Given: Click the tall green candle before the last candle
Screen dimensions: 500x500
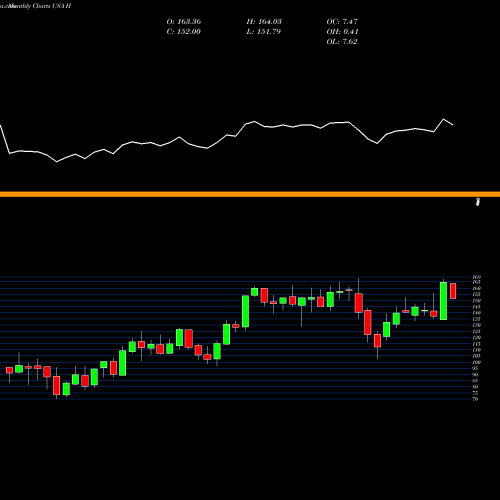Looking at the screenshot, I should tap(443, 301).
